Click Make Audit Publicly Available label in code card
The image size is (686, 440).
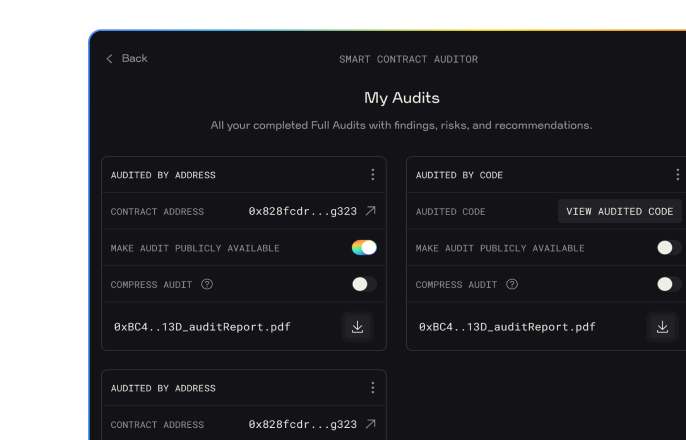[500, 248]
